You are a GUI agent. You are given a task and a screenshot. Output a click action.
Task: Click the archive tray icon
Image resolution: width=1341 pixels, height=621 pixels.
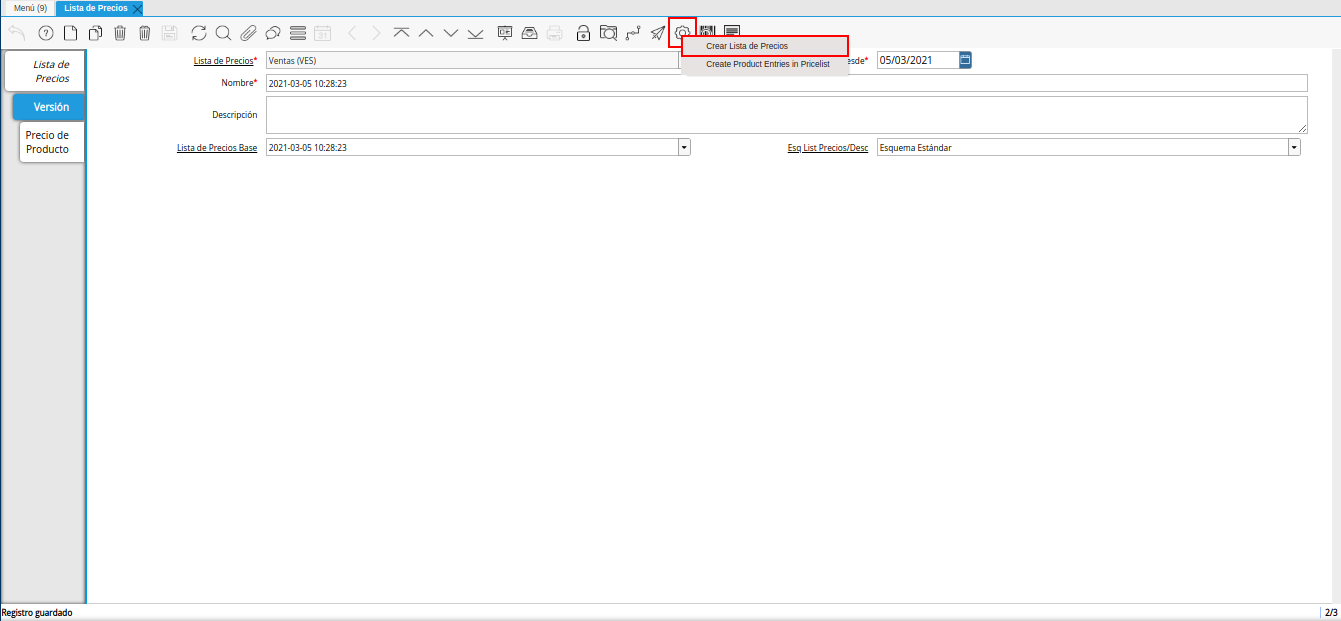pos(530,33)
